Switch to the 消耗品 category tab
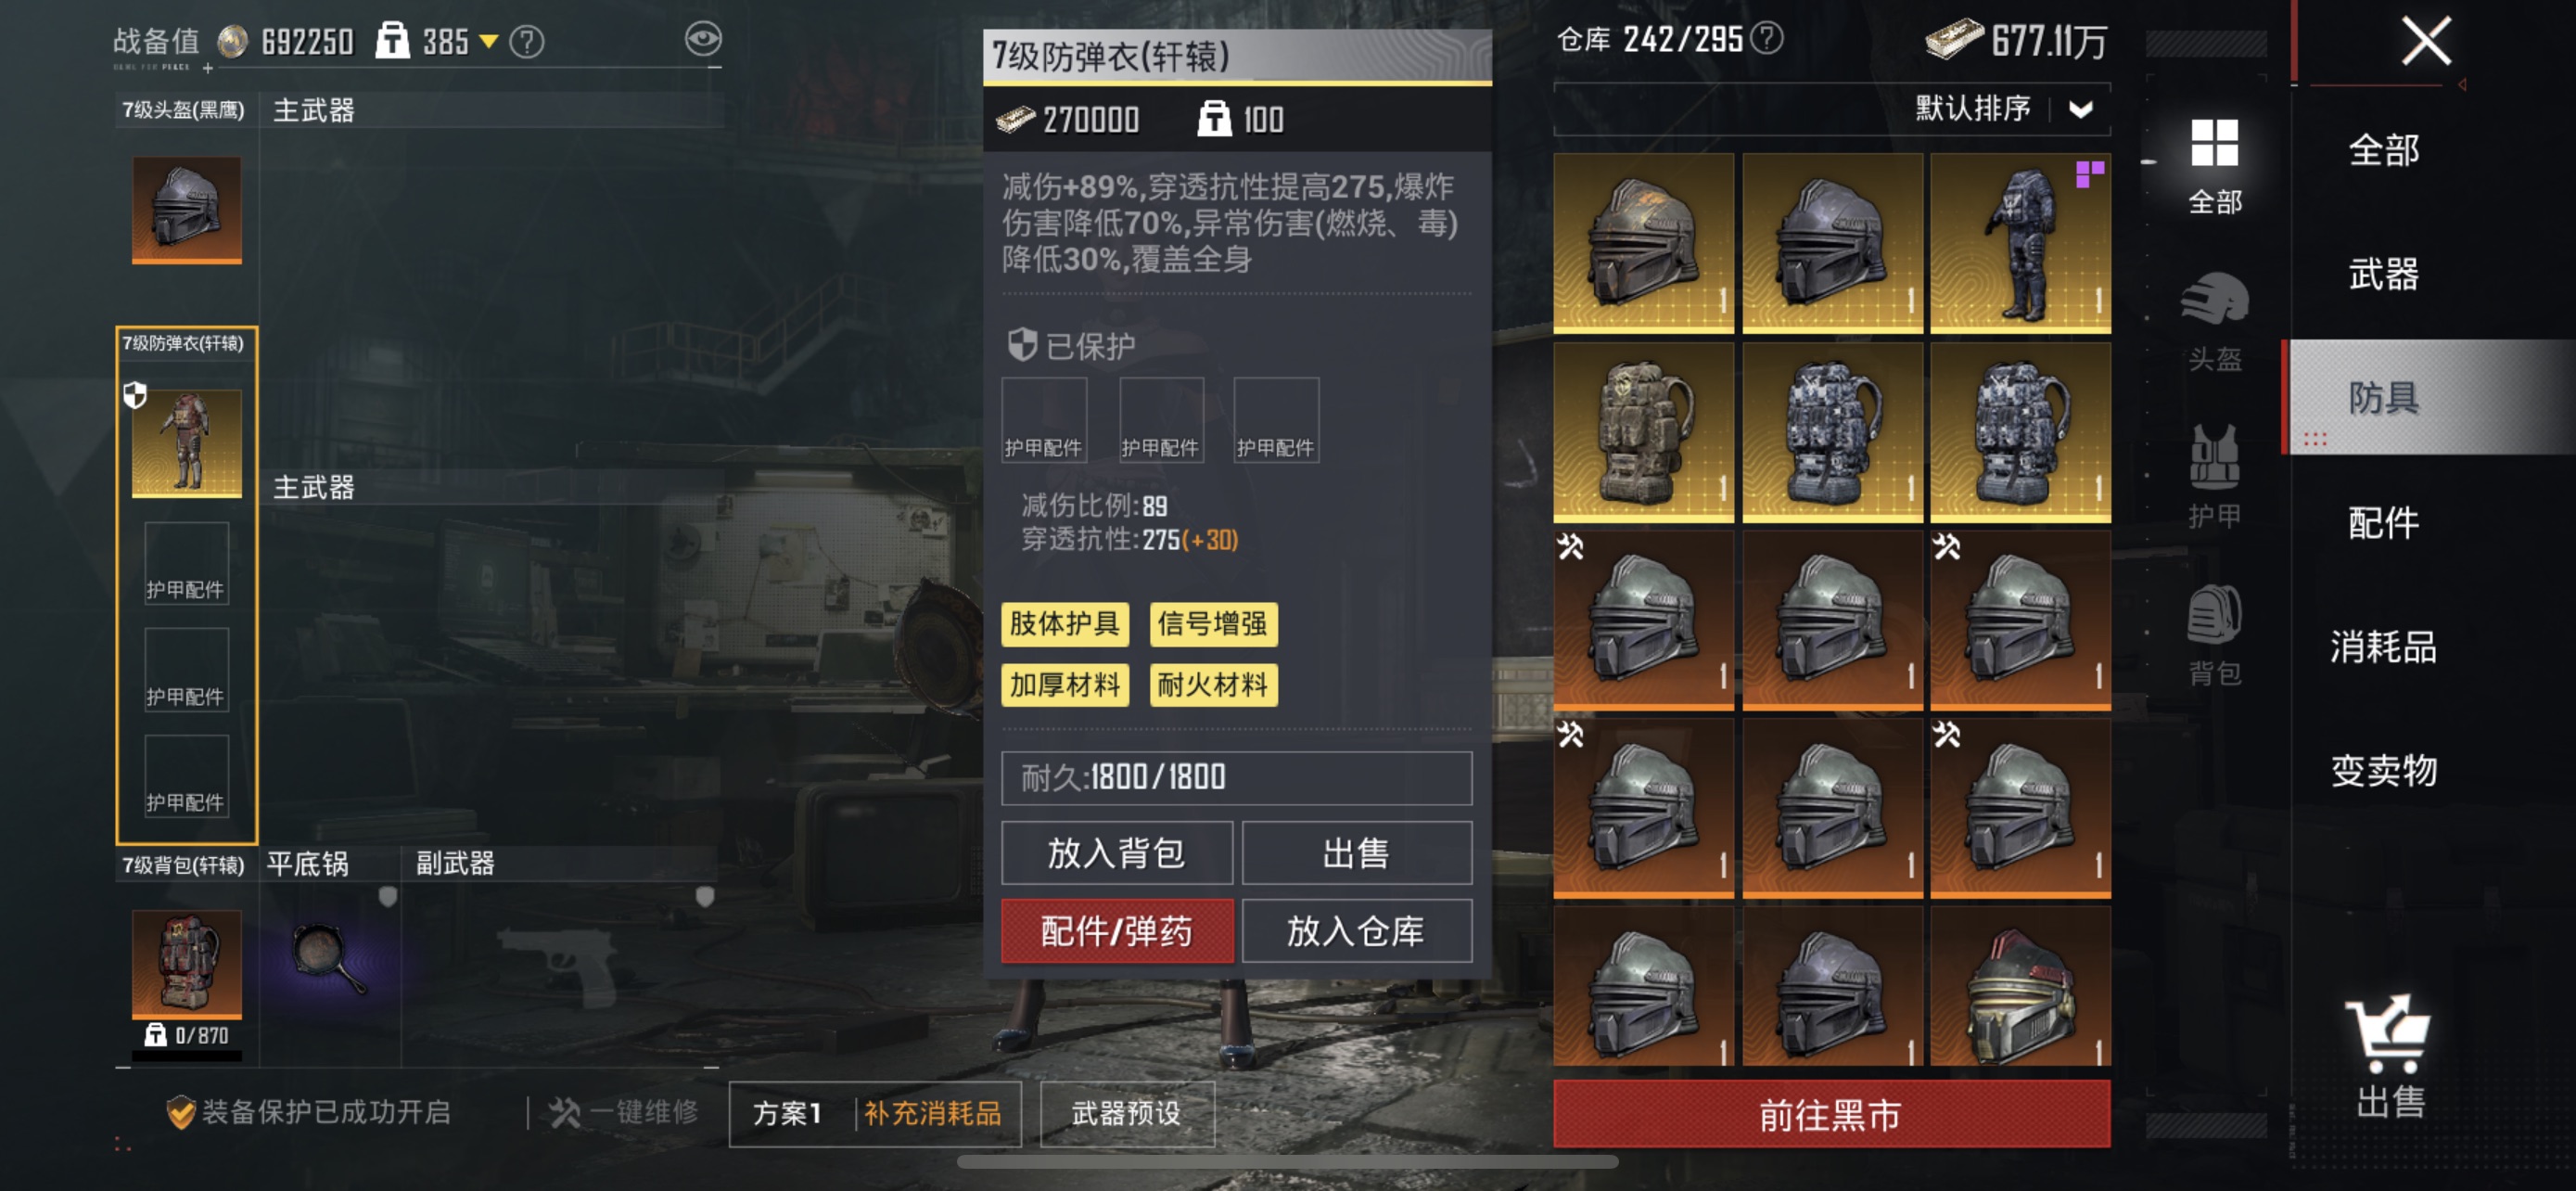This screenshot has height=1191, width=2576. pos(2383,646)
